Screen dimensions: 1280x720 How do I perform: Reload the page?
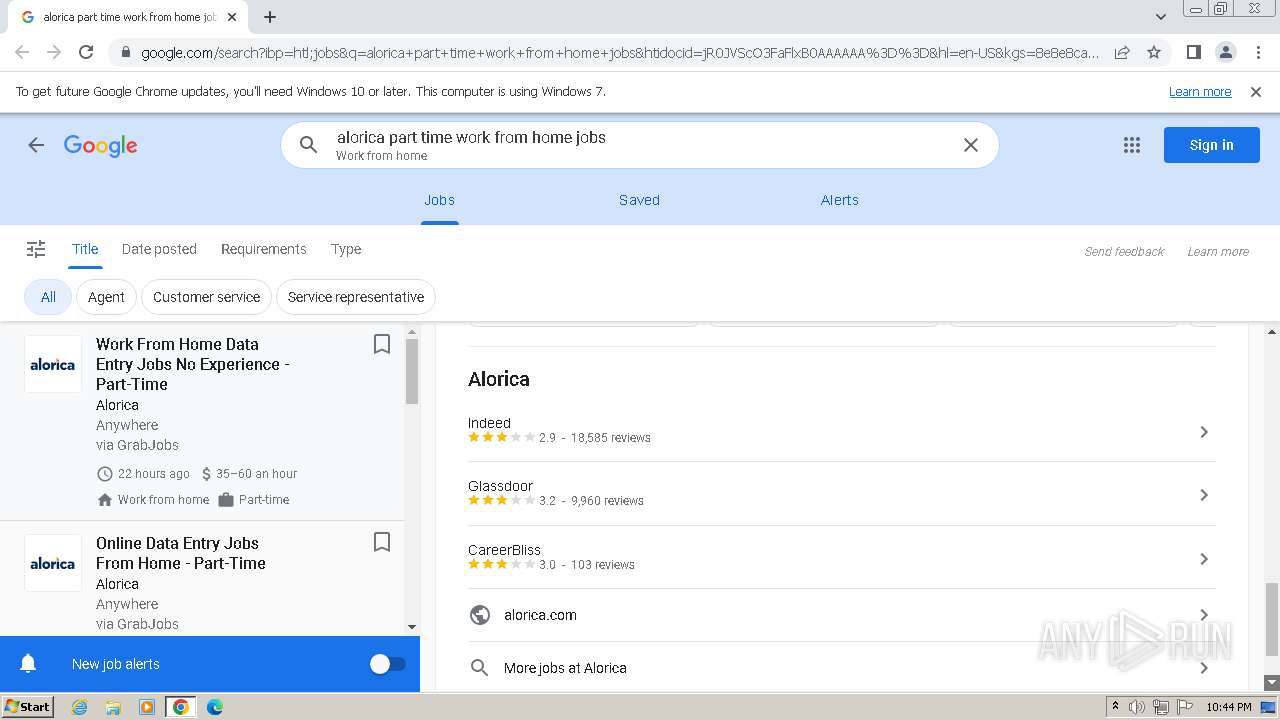point(86,52)
